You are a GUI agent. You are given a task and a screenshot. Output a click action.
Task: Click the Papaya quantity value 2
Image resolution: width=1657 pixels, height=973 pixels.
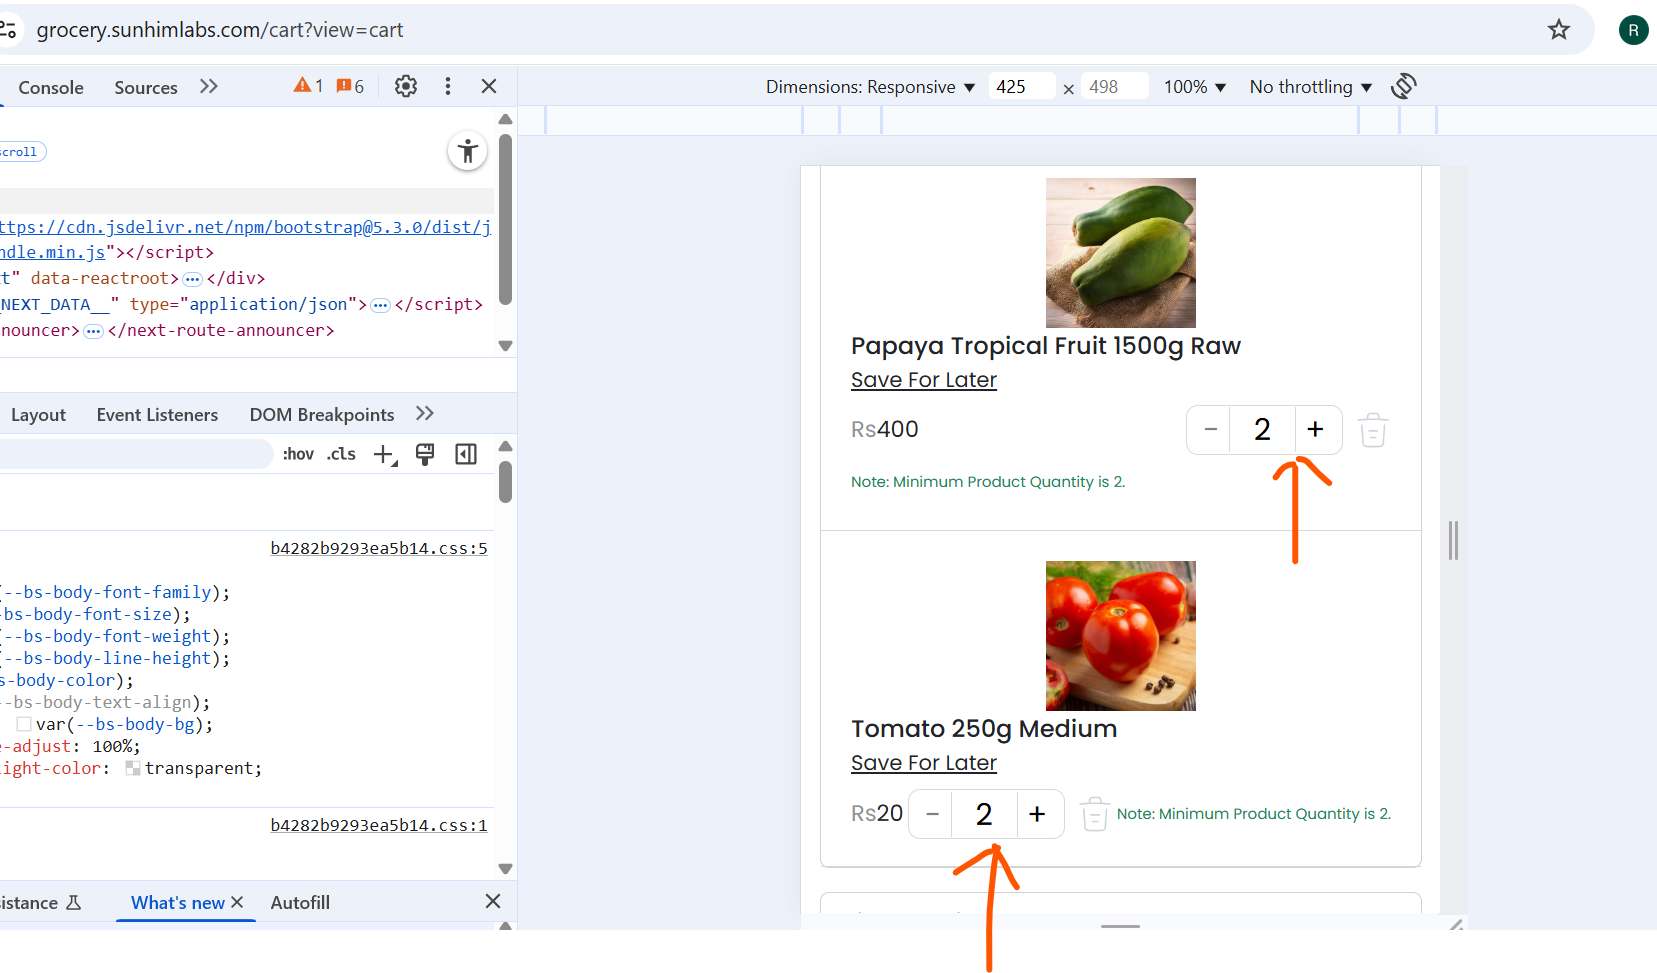pos(1263,430)
